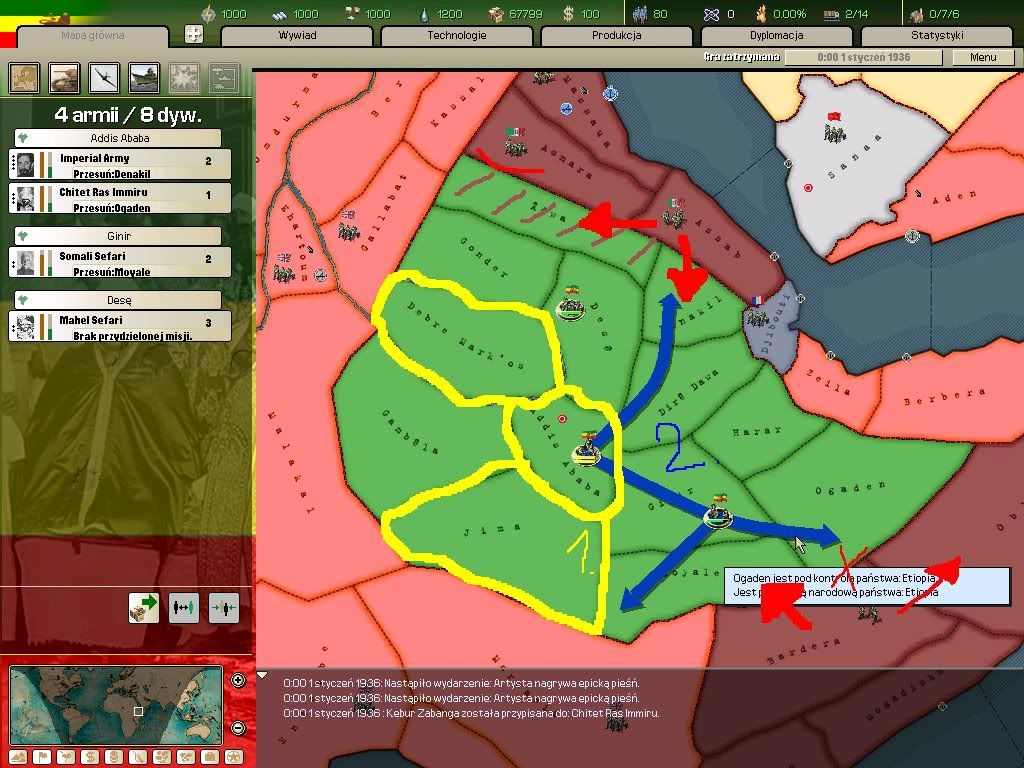This screenshot has width=1024, height=768.
Task: Open the Technologie tab
Action: pyautogui.click(x=456, y=36)
